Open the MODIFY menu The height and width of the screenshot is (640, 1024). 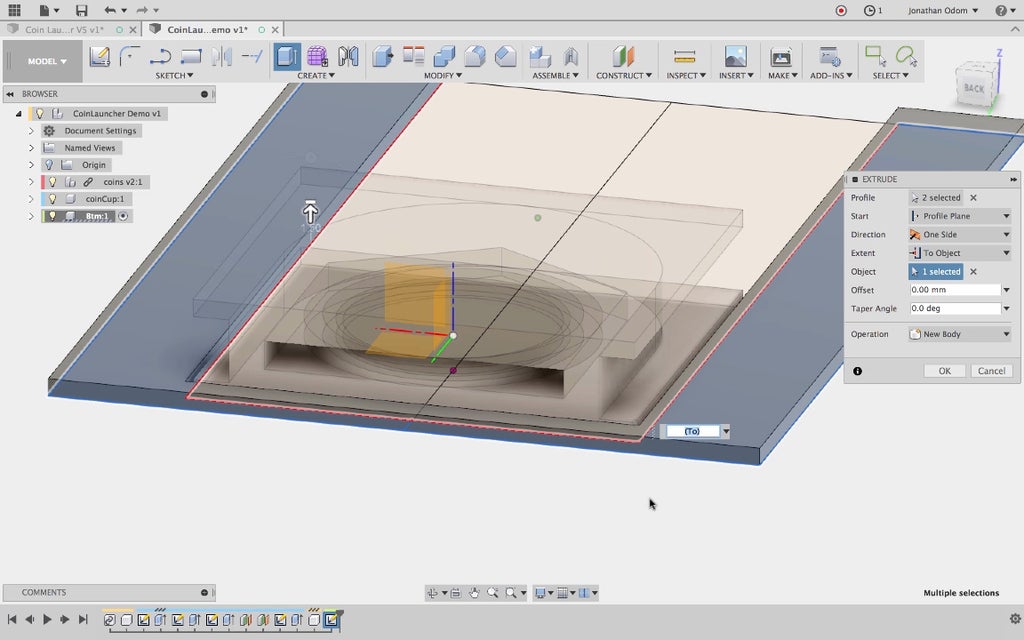[x=442, y=76]
